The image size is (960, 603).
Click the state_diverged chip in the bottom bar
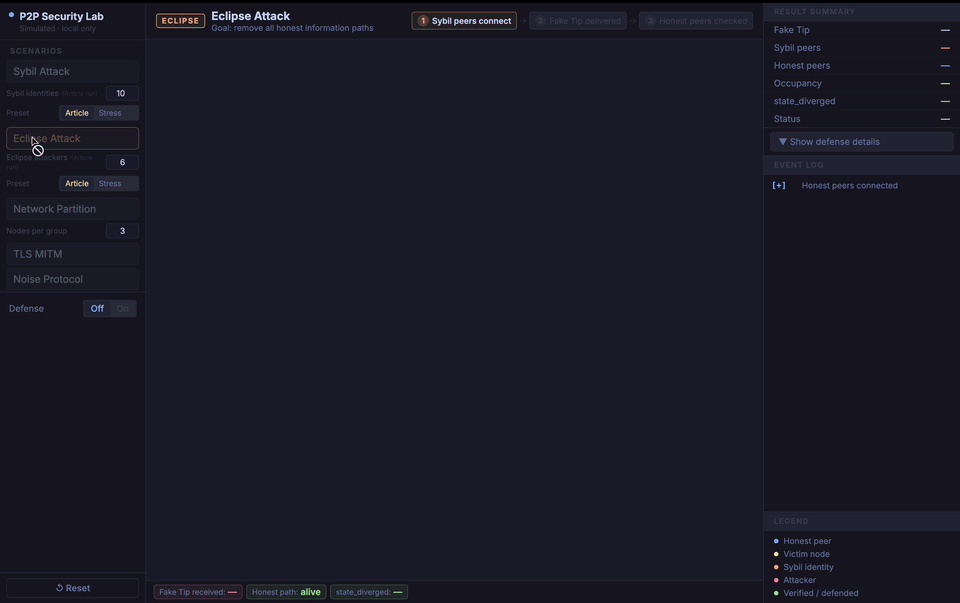click(369, 592)
